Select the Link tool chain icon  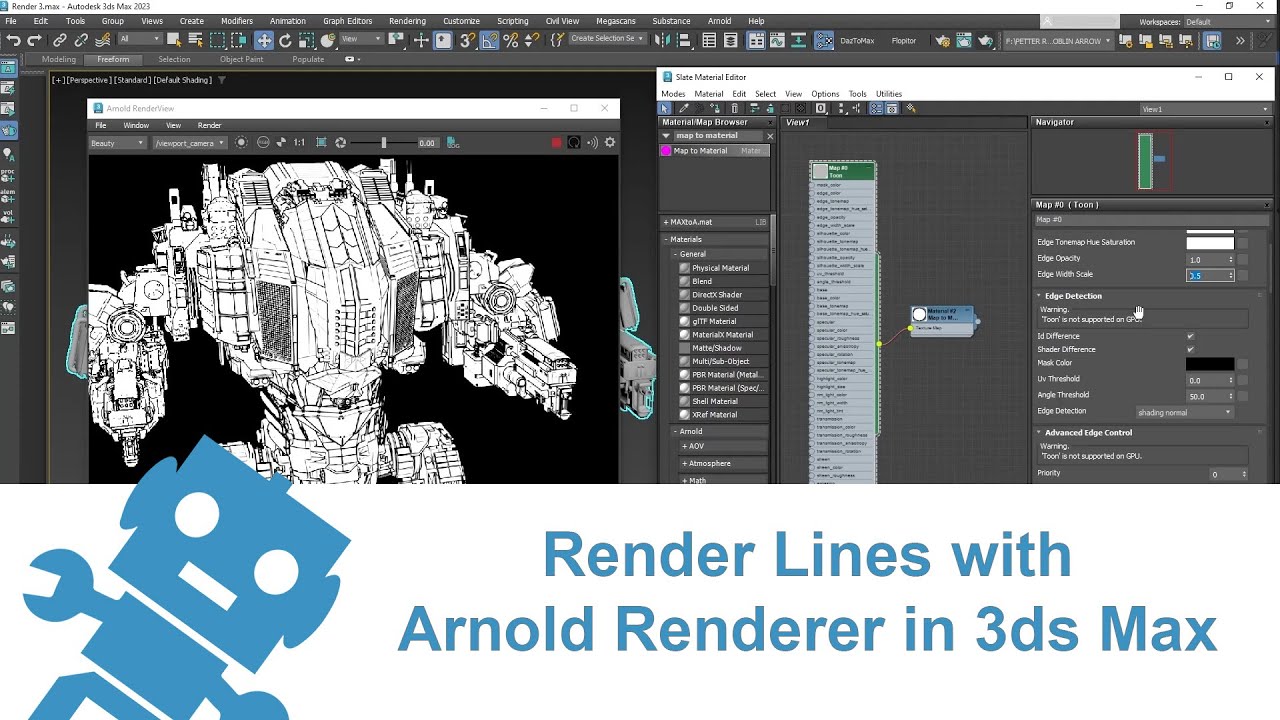59,40
